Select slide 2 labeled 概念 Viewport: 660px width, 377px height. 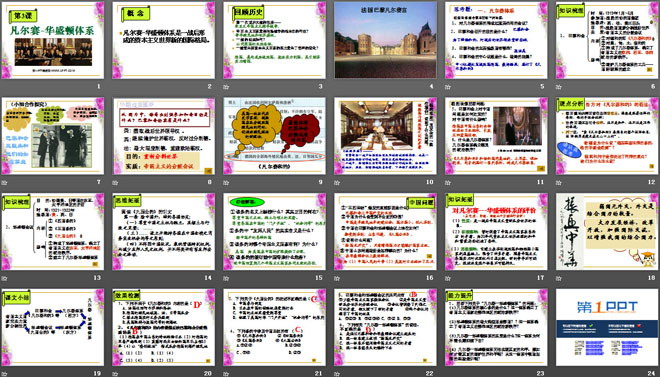(x=164, y=40)
